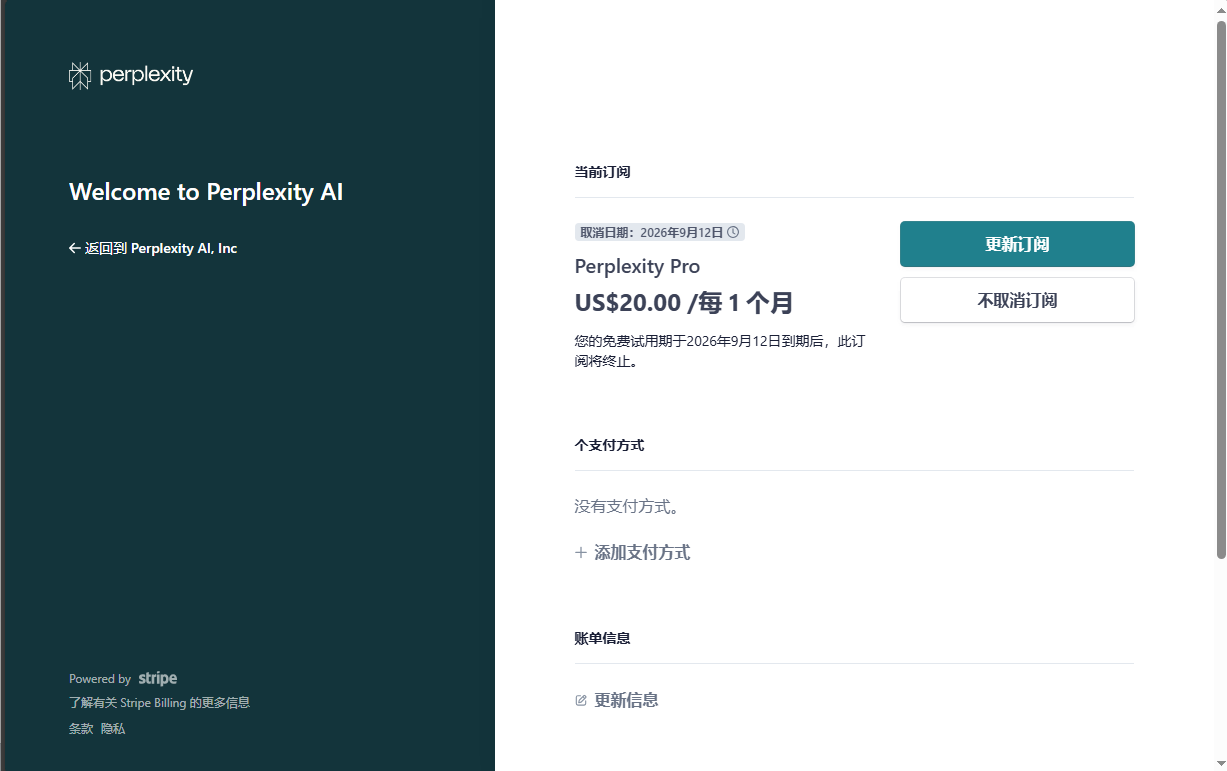Open the 条款 terms link
Screen dimensions: 1227x771
81,729
